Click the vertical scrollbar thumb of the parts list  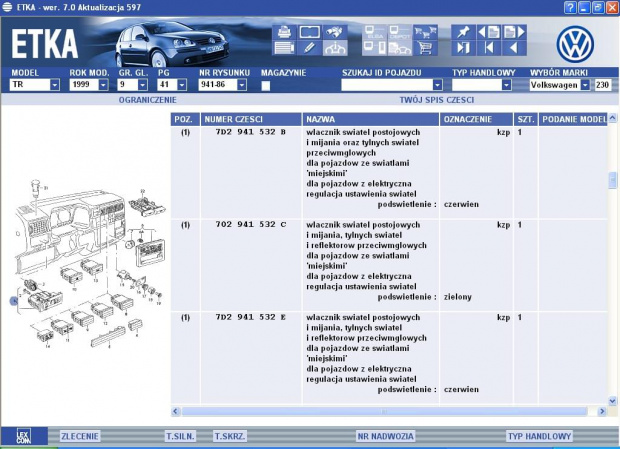[x=612, y=180]
